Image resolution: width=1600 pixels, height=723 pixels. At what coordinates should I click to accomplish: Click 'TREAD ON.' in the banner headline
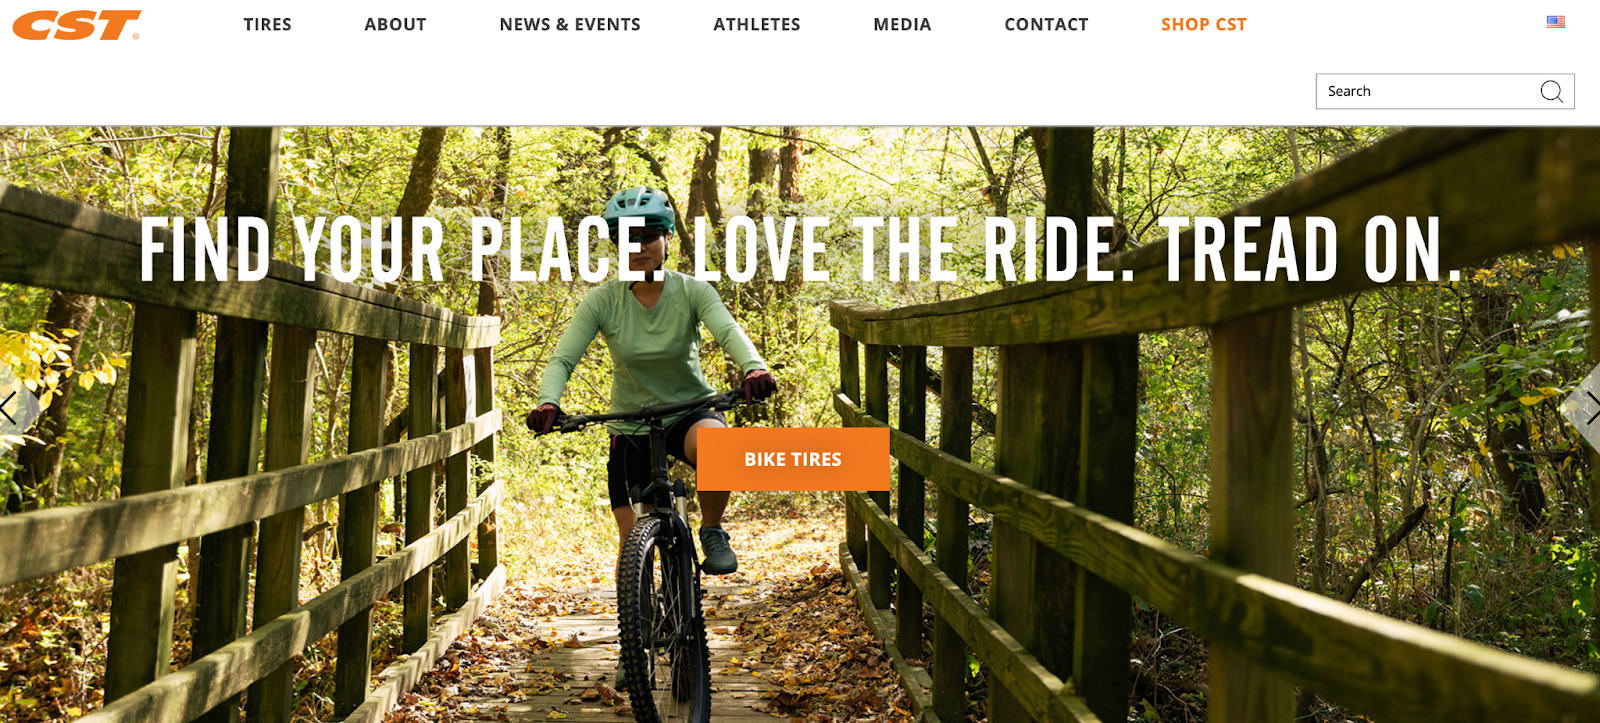coord(1310,250)
